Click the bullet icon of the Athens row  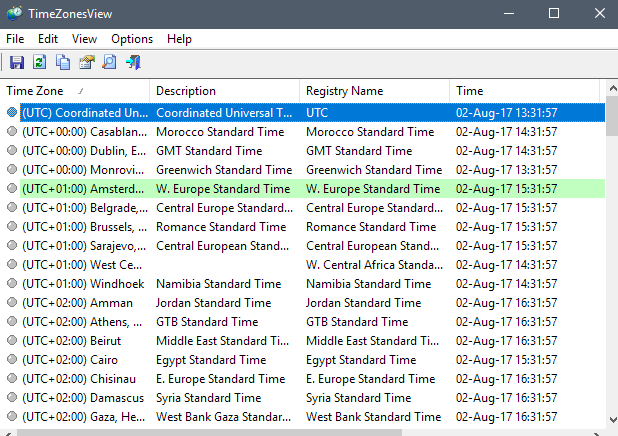[x=12, y=321]
